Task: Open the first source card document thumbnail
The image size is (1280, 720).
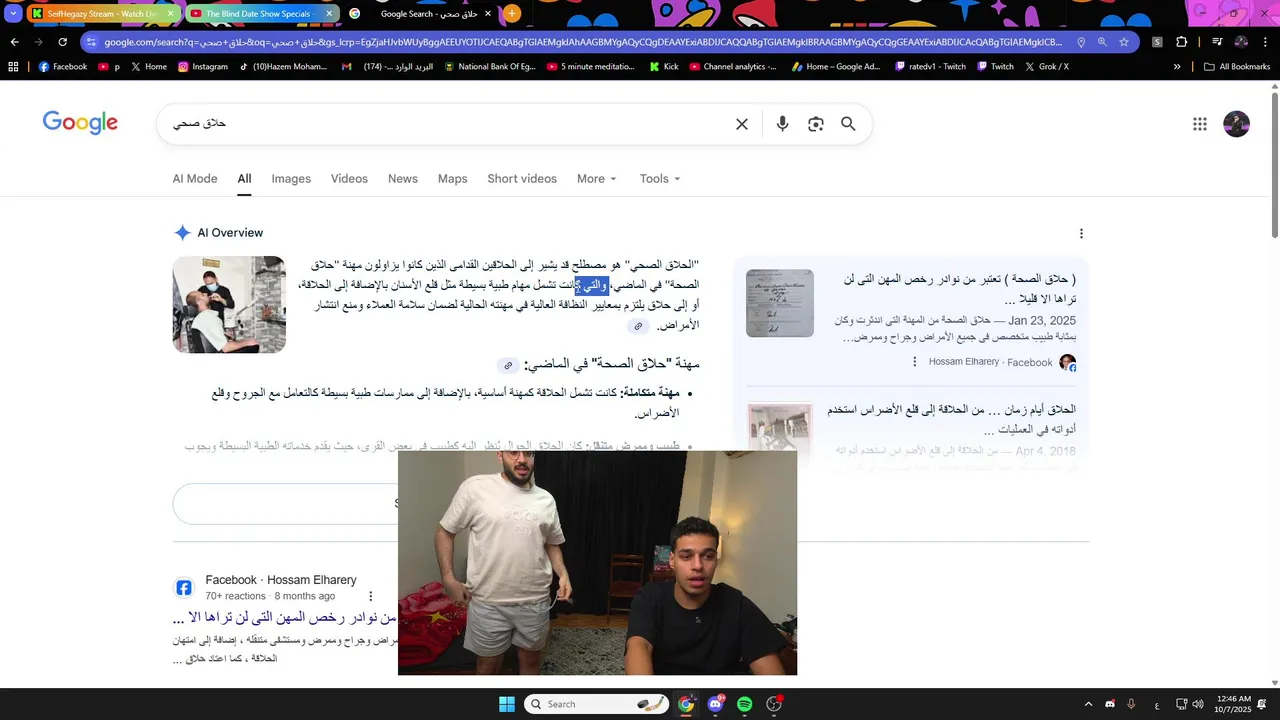Action: [780, 303]
